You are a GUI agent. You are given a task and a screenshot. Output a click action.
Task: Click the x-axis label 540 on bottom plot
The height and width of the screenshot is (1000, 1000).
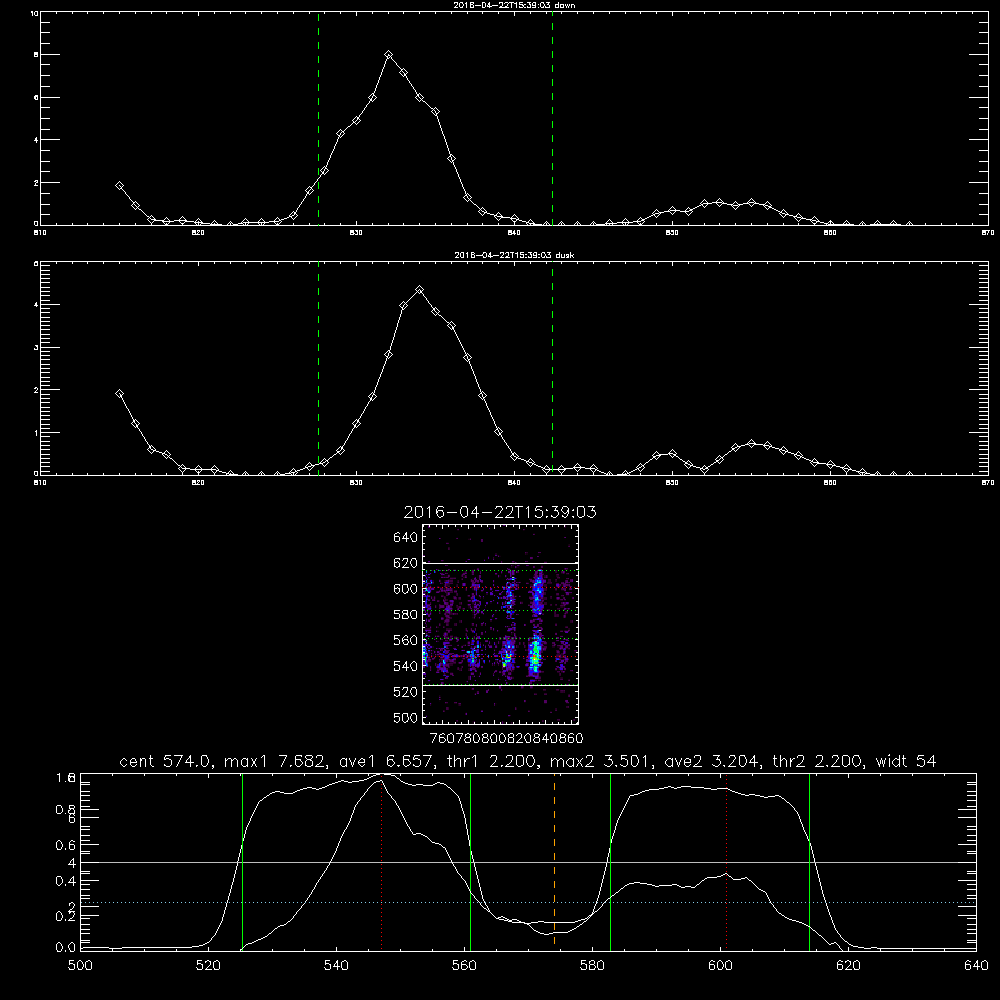point(336,966)
